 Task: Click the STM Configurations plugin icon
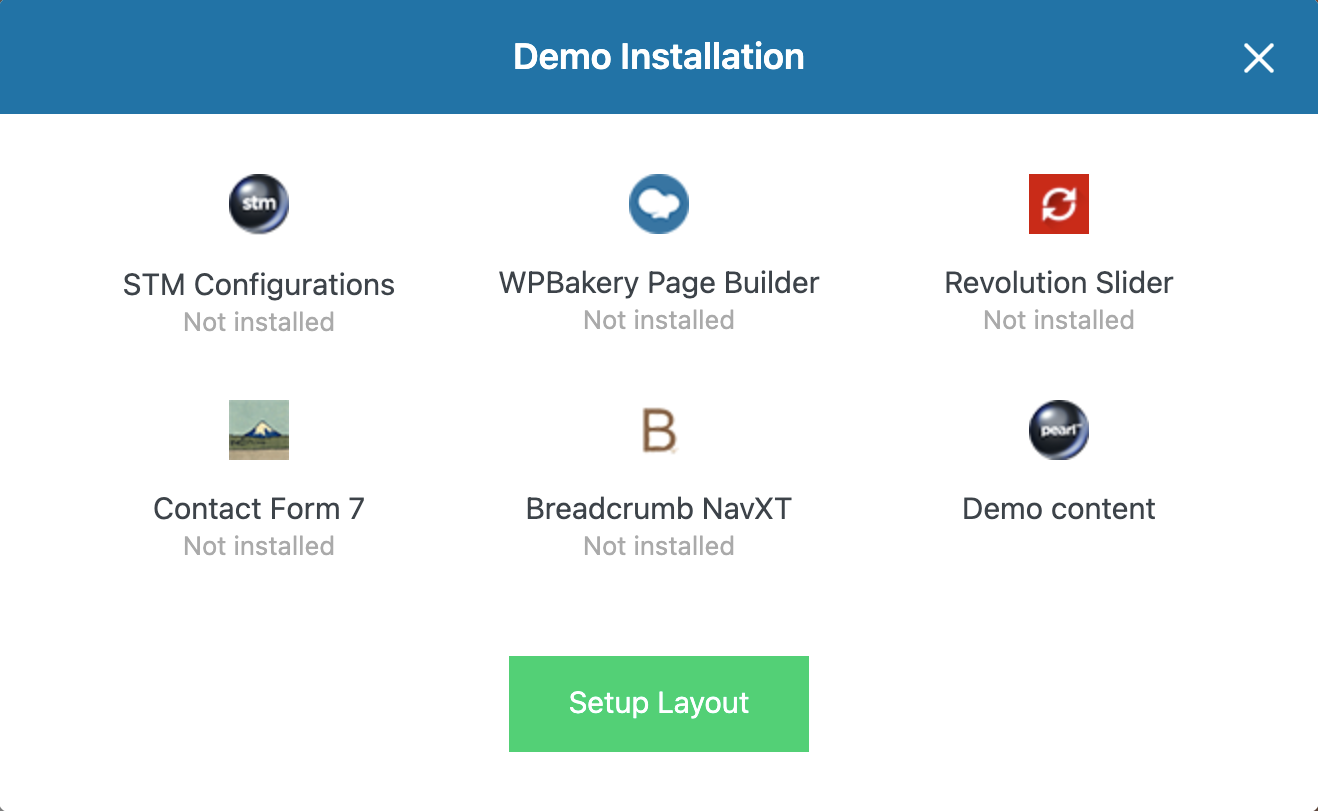coord(259,204)
